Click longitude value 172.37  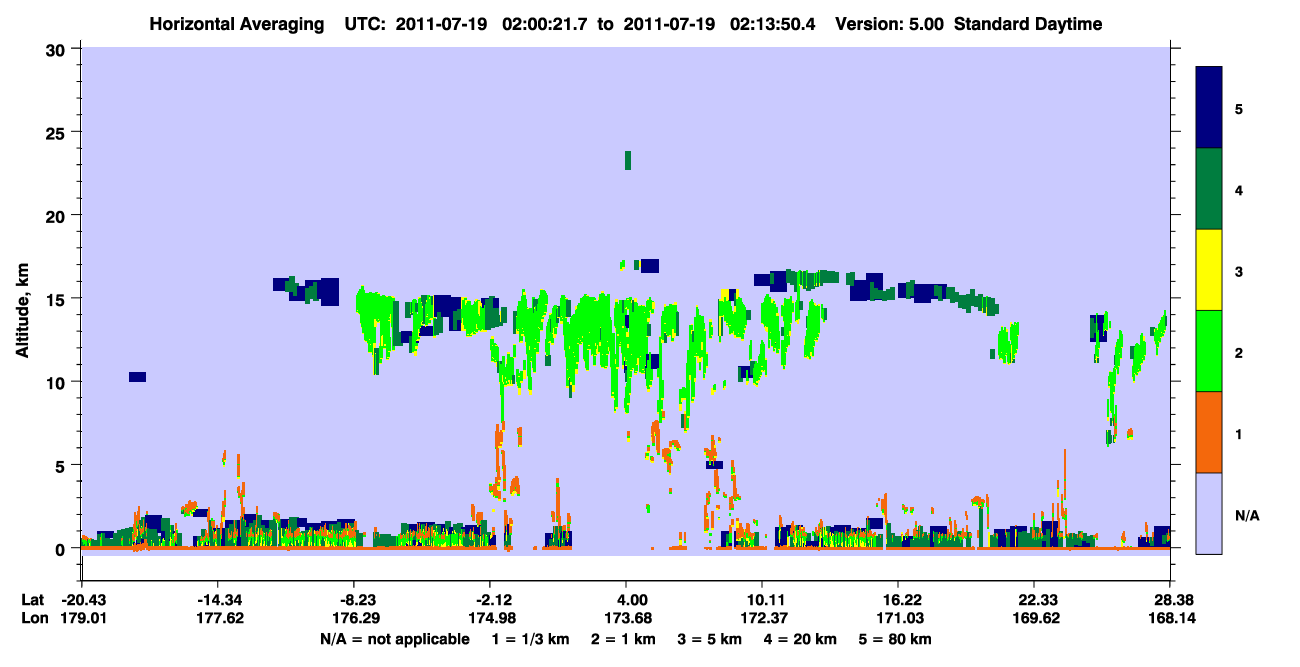click(762, 618)
